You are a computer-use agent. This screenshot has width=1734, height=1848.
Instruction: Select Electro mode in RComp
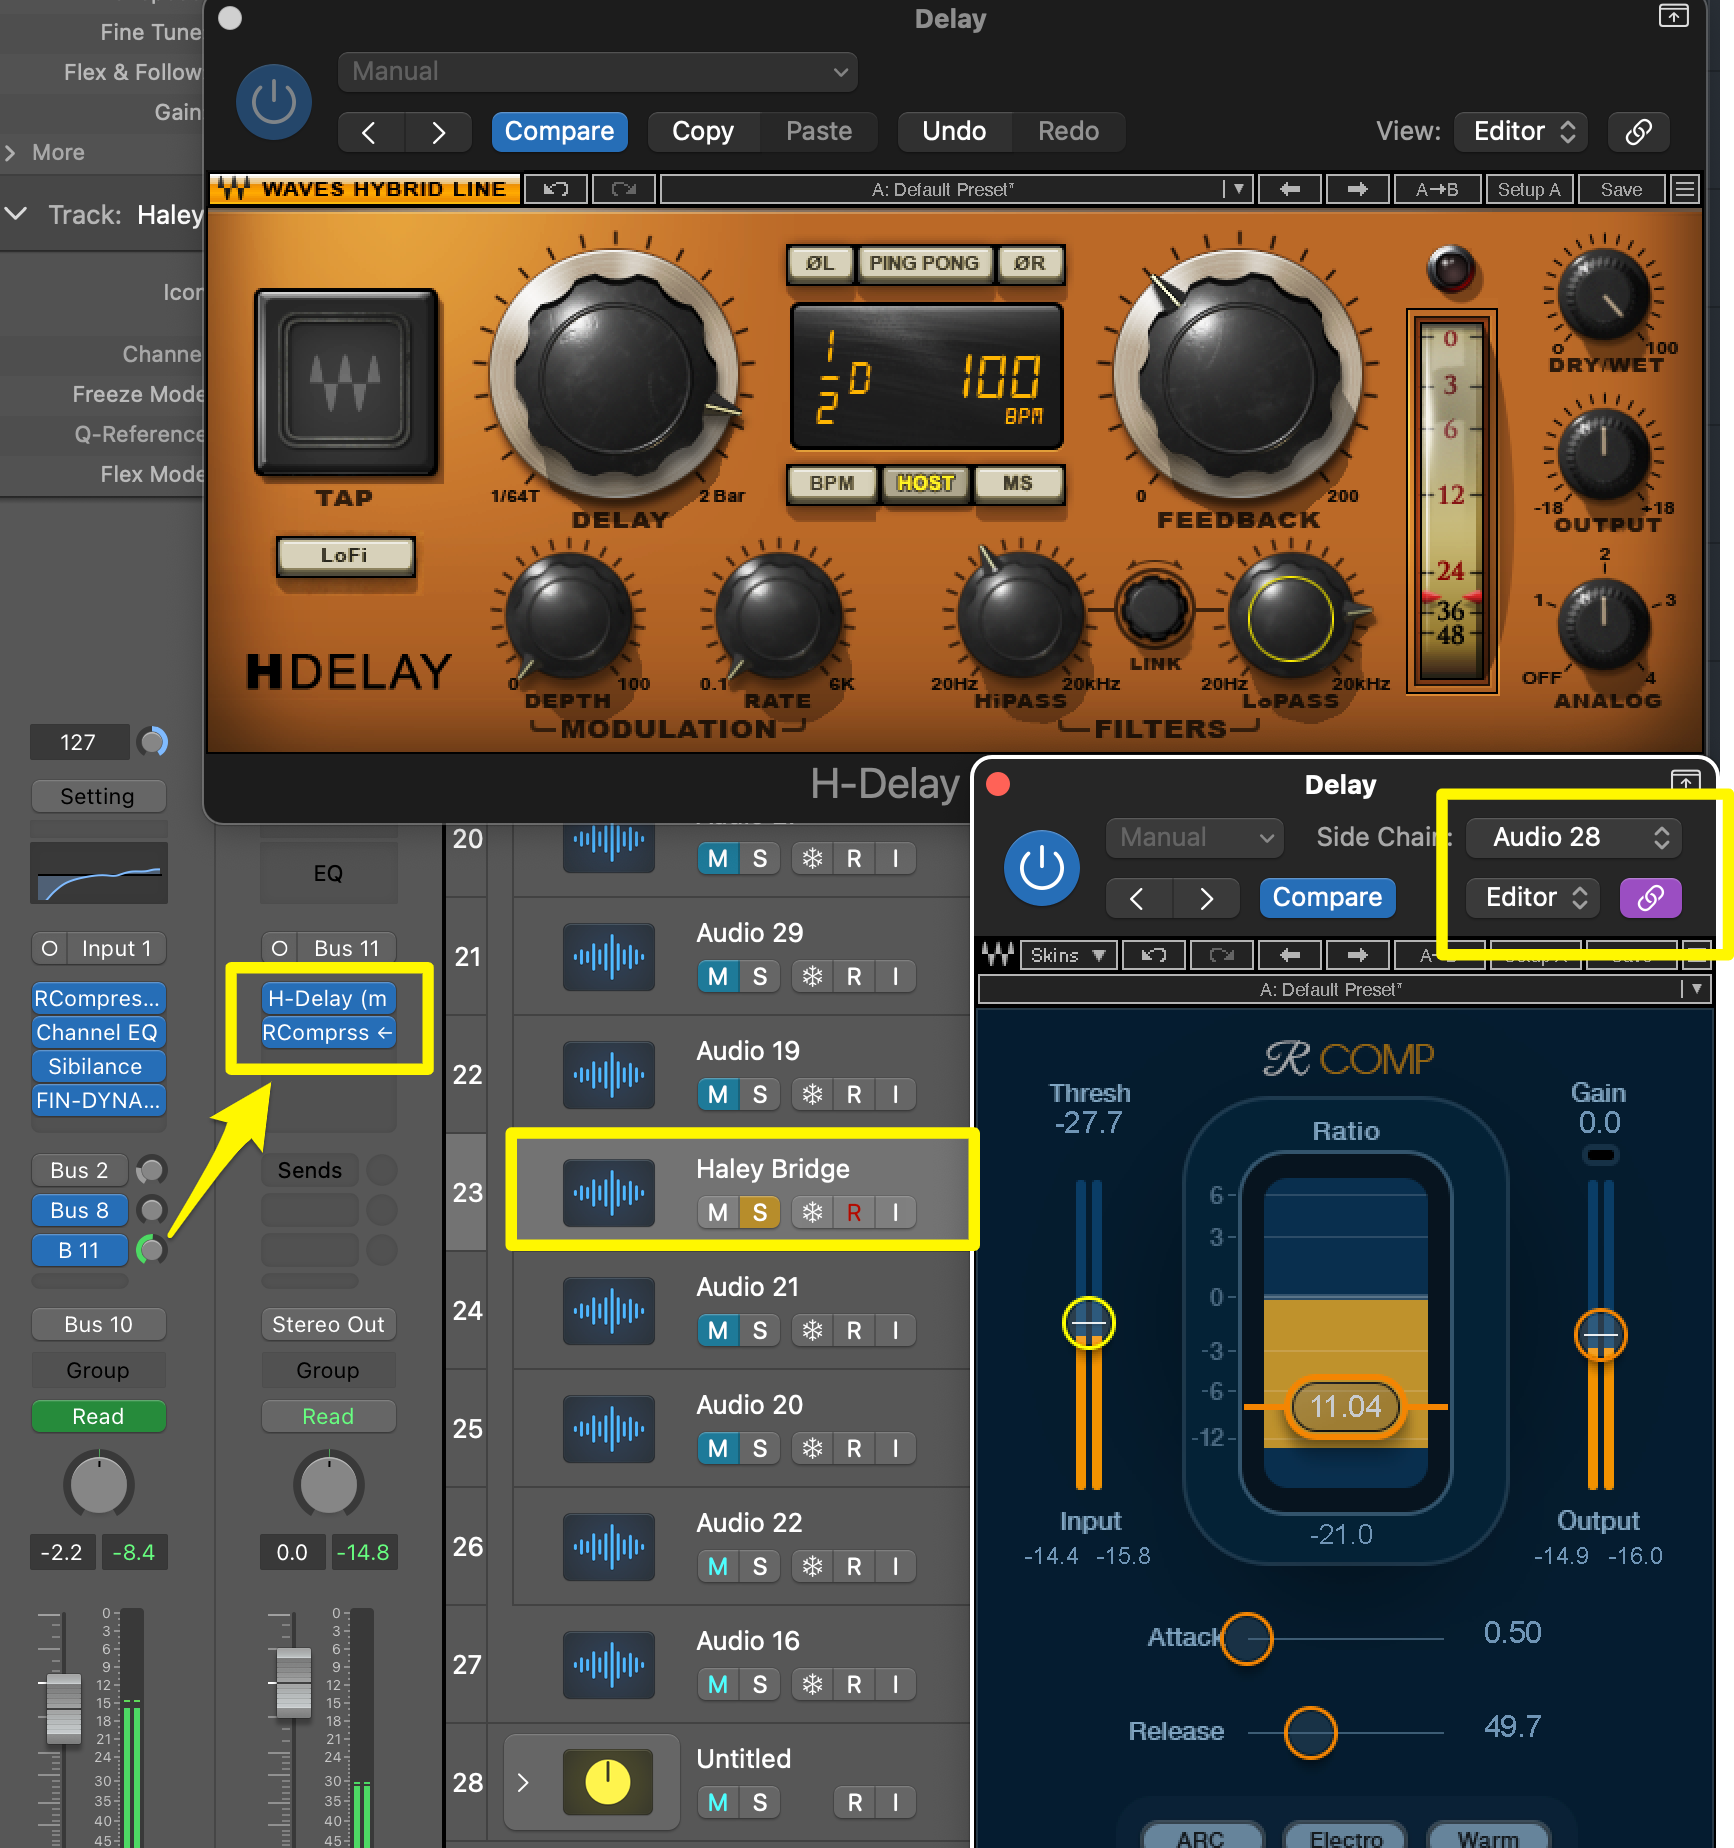(1345, 1838)
